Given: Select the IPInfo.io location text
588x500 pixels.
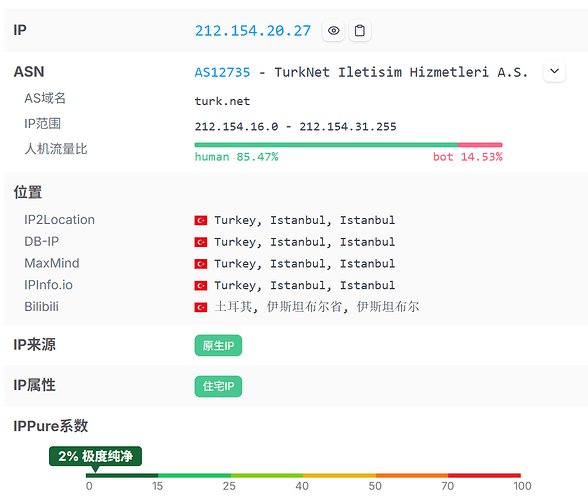Looking at the screenshot, I should 304,285.
